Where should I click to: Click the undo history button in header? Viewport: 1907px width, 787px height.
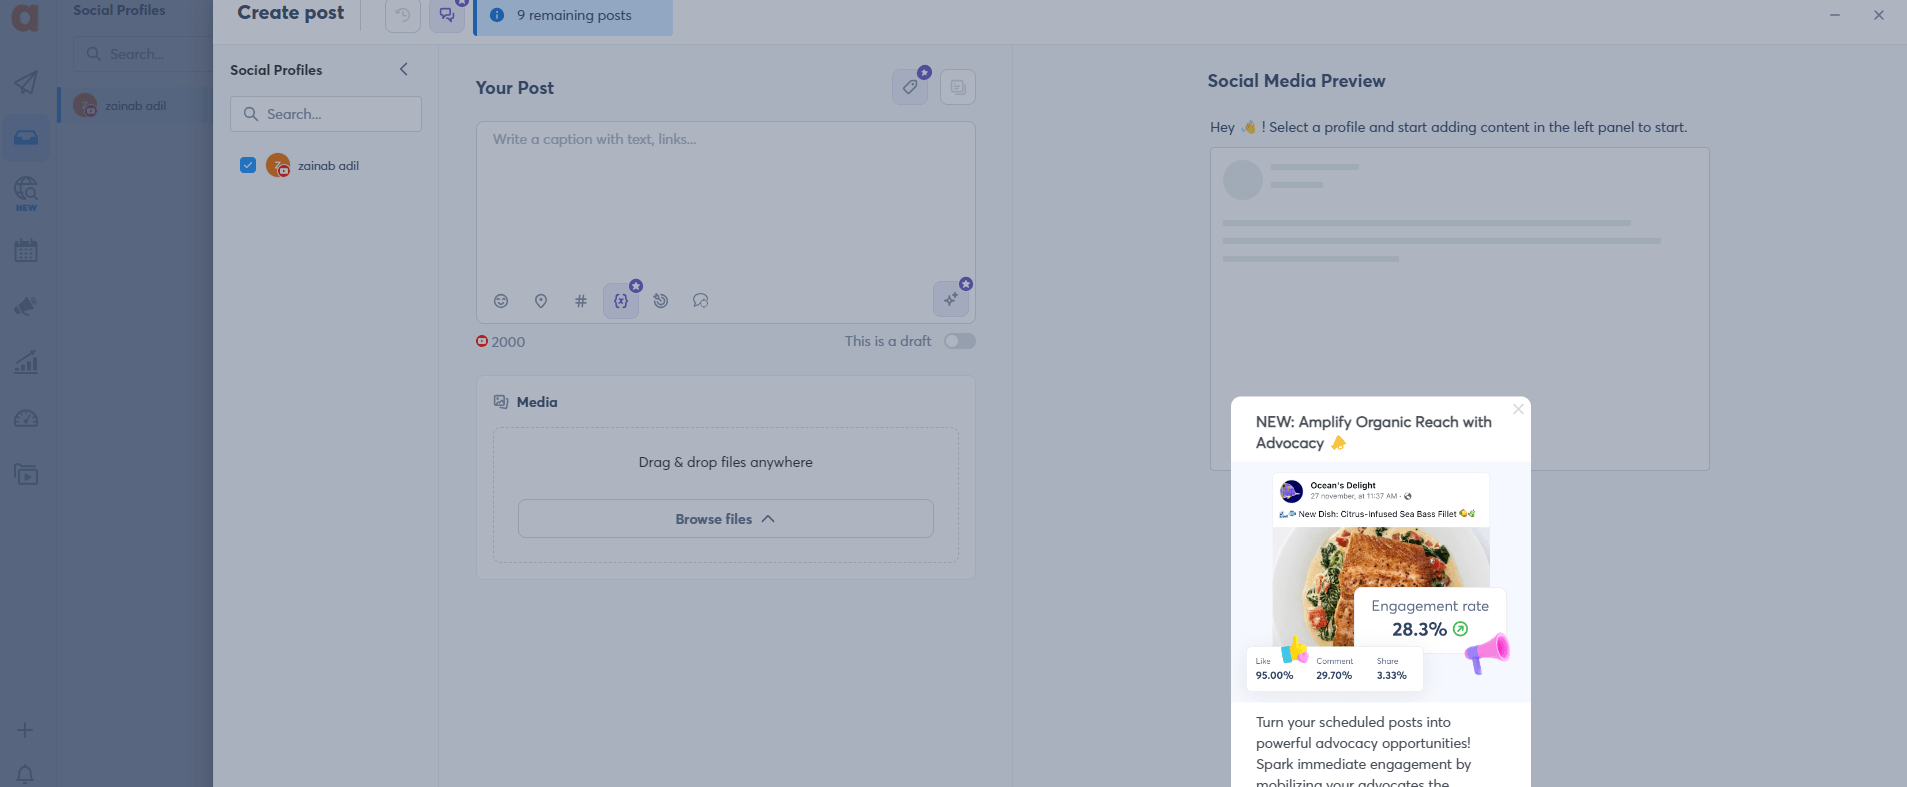point(403,15)
